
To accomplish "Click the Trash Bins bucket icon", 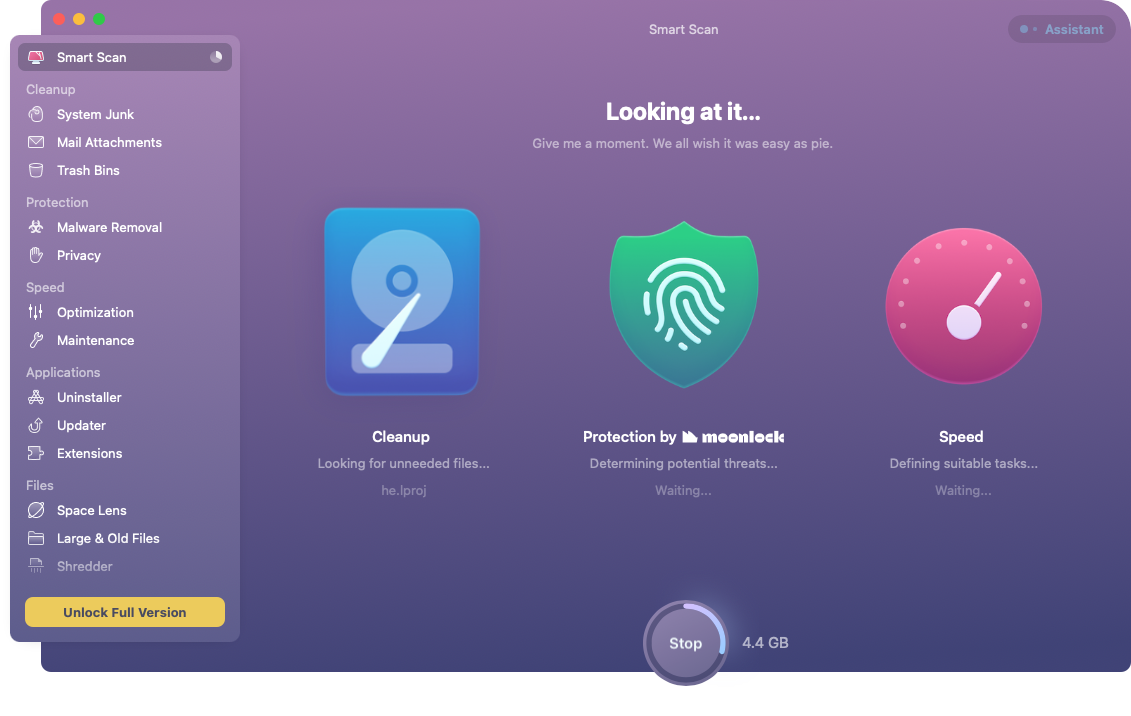I will pyautogui.click(x=36, y=170).
